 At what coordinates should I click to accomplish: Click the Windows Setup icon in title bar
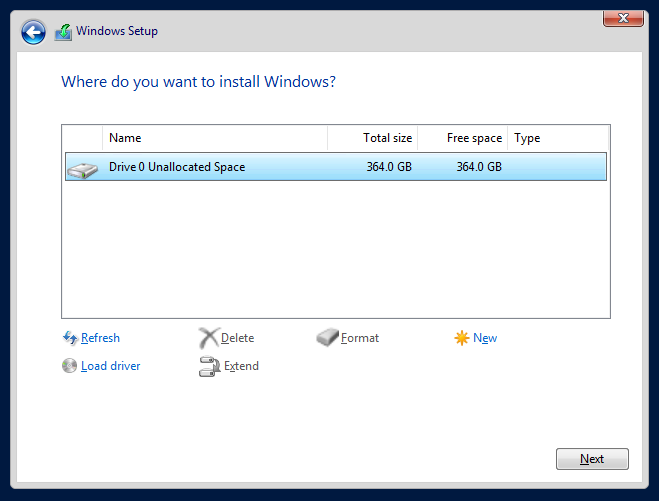pyautogui.click(x=63, y=32)
